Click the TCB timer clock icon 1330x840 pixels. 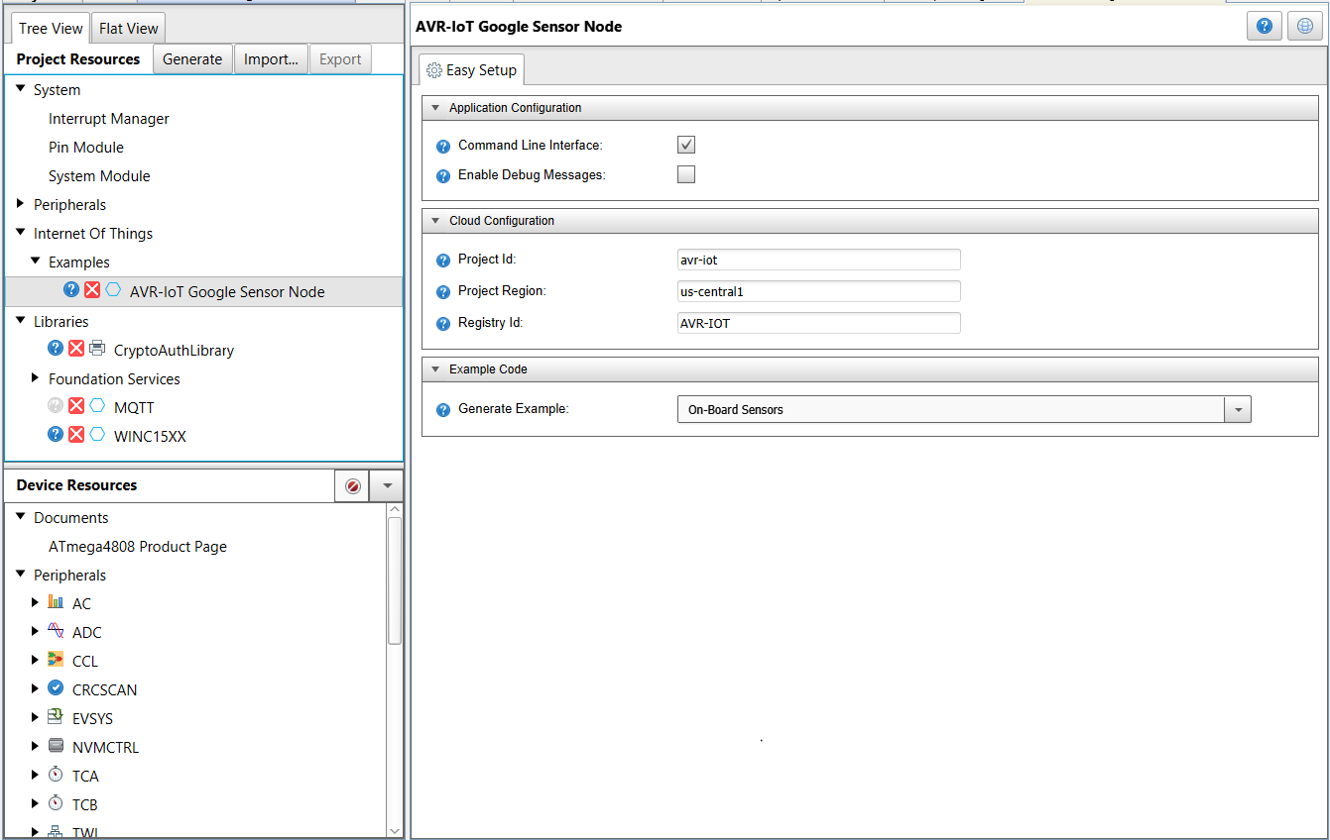[56, 803]
